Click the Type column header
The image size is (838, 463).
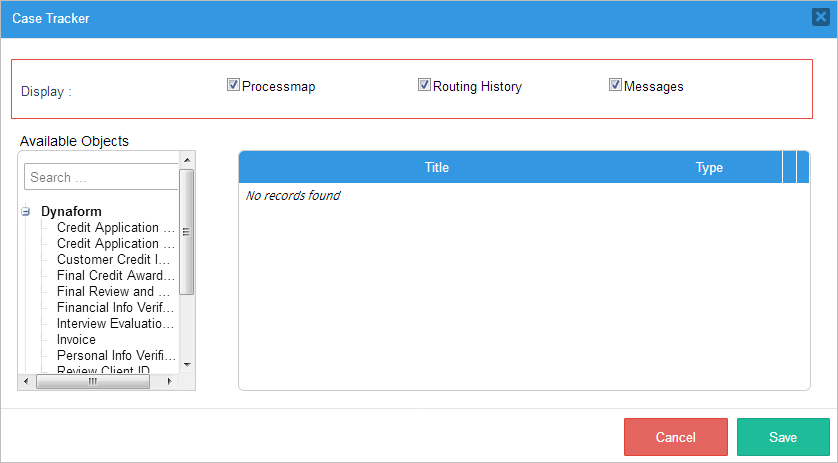point(709,167)
